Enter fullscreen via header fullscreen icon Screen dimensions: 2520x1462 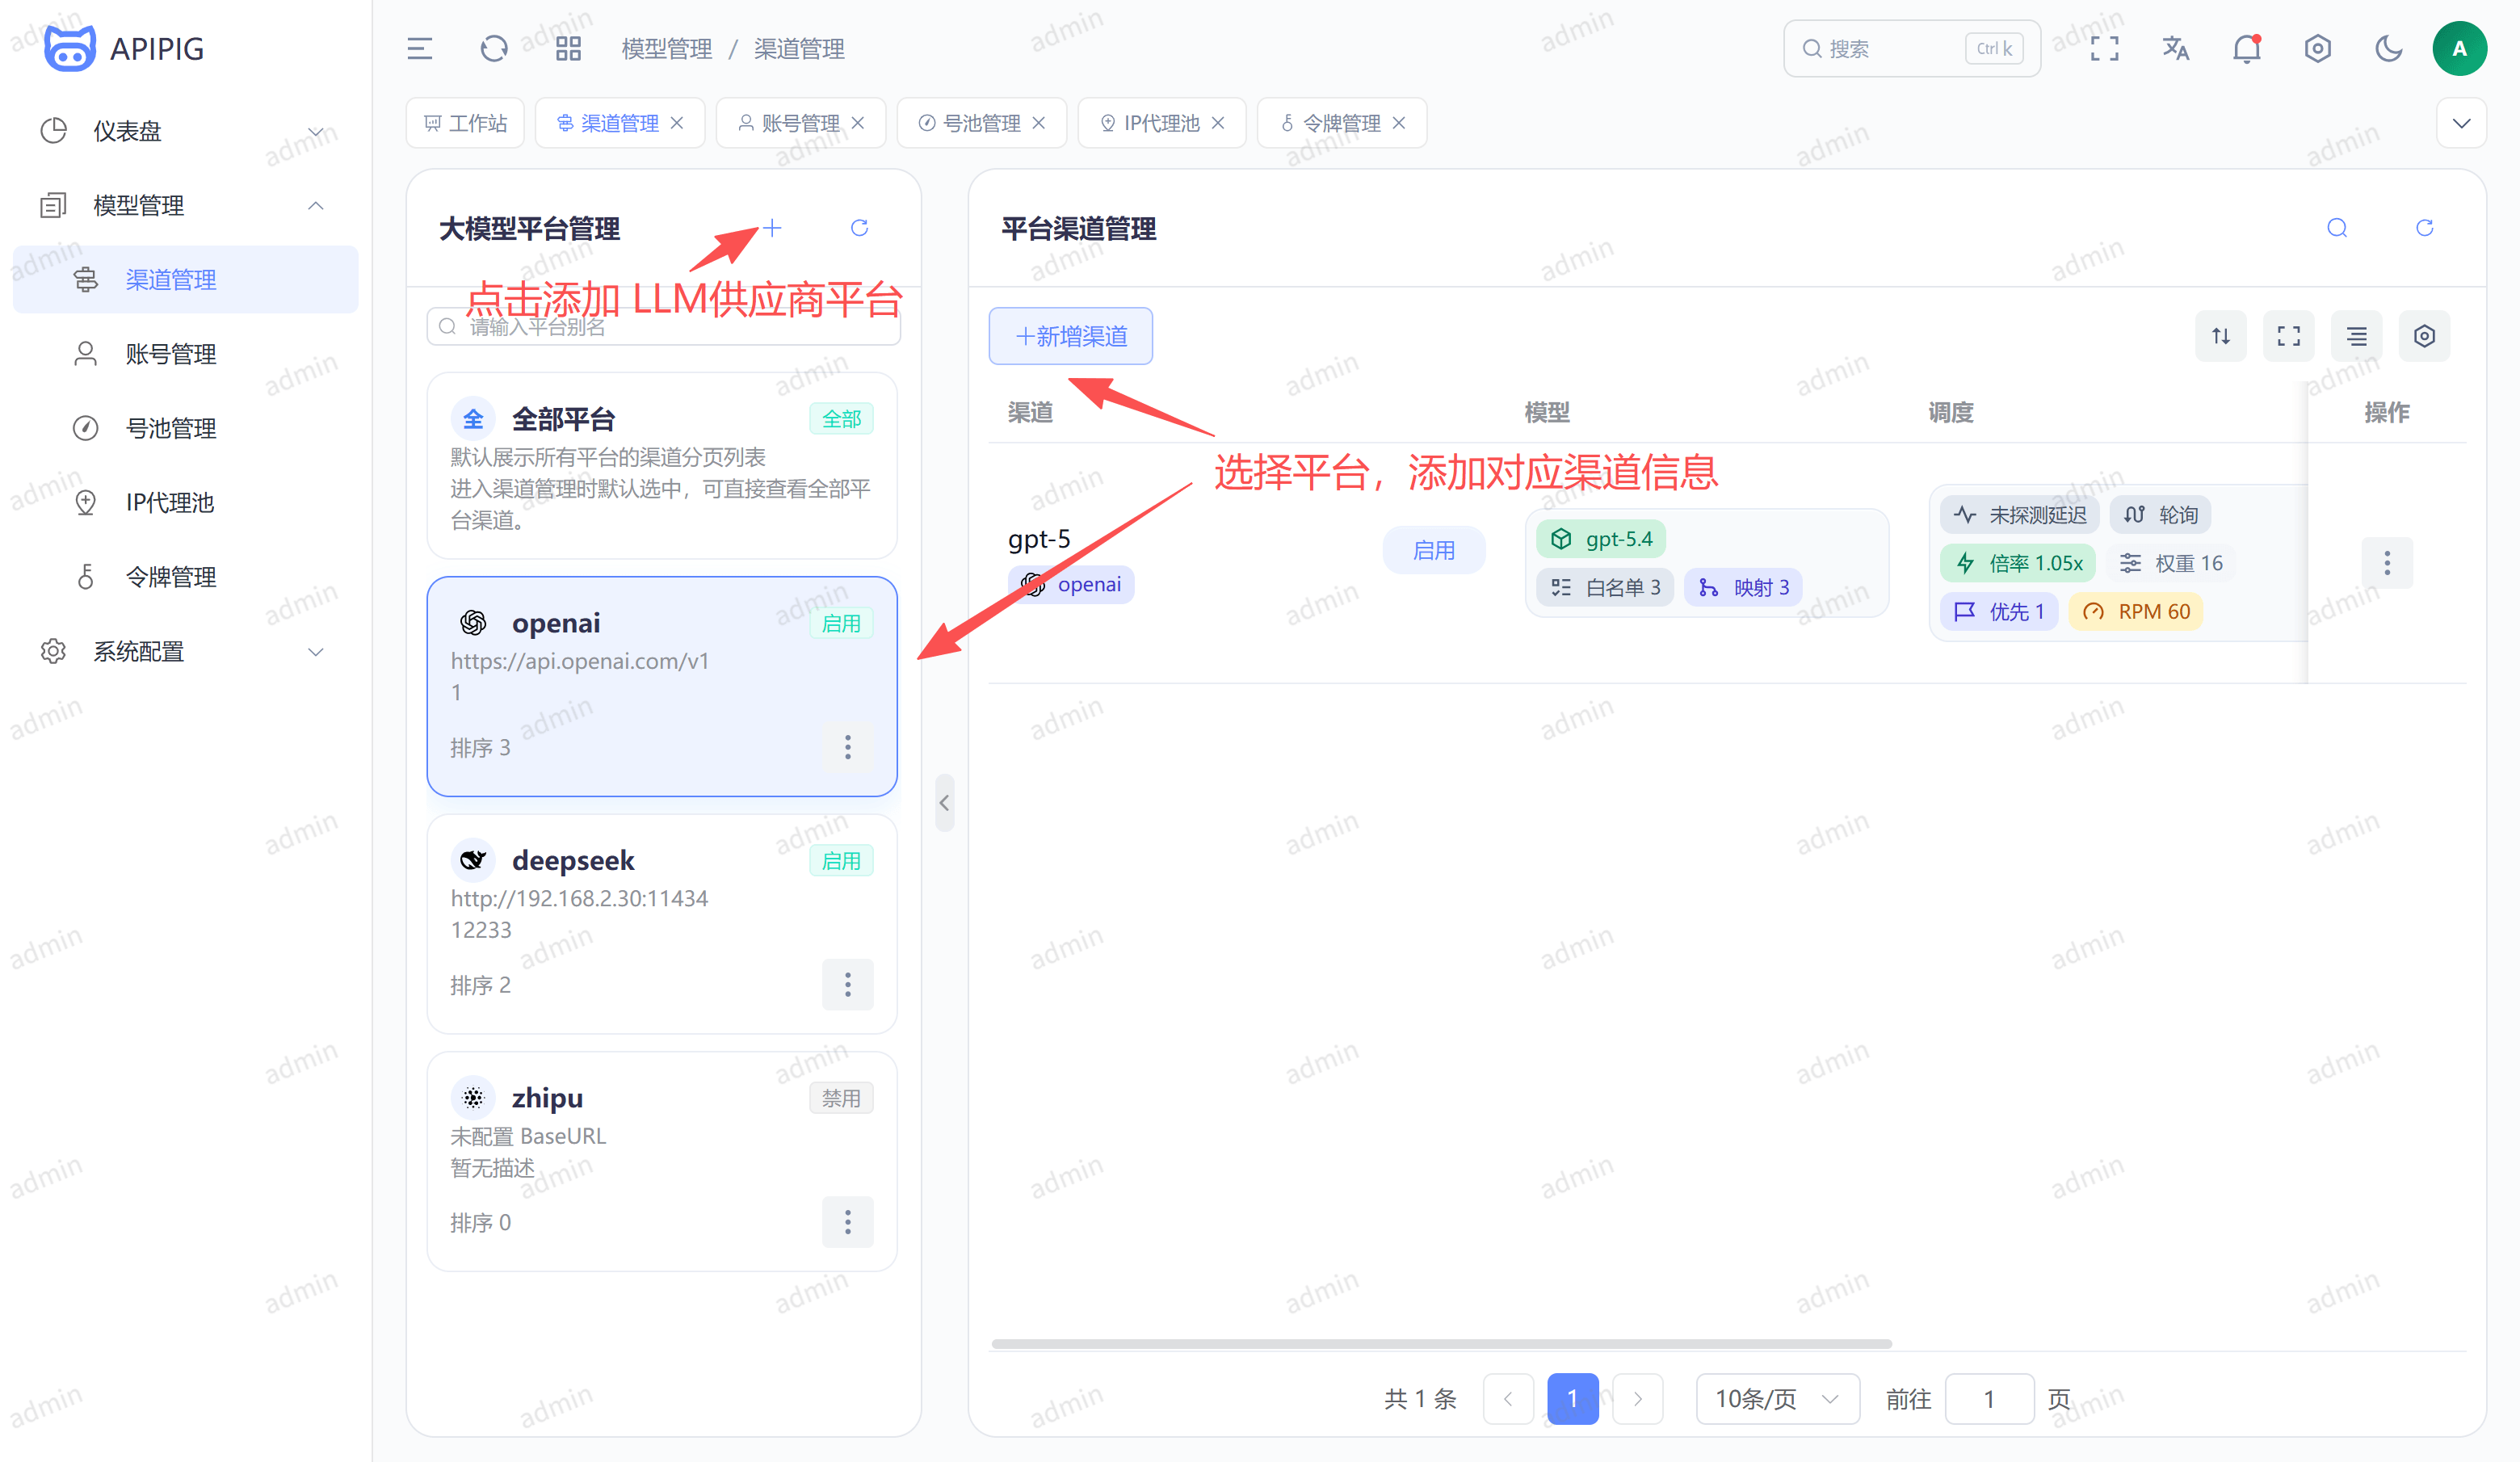click(2104, 48)
